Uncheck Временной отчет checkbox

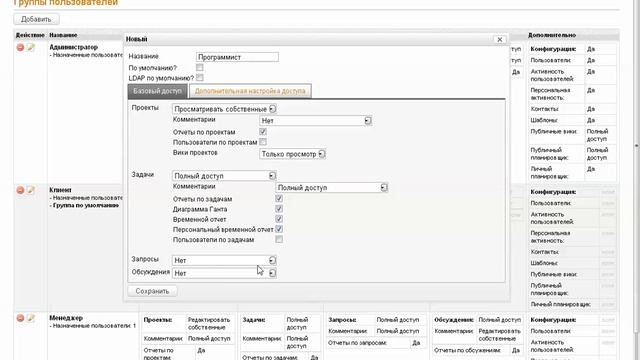[279, 219]
